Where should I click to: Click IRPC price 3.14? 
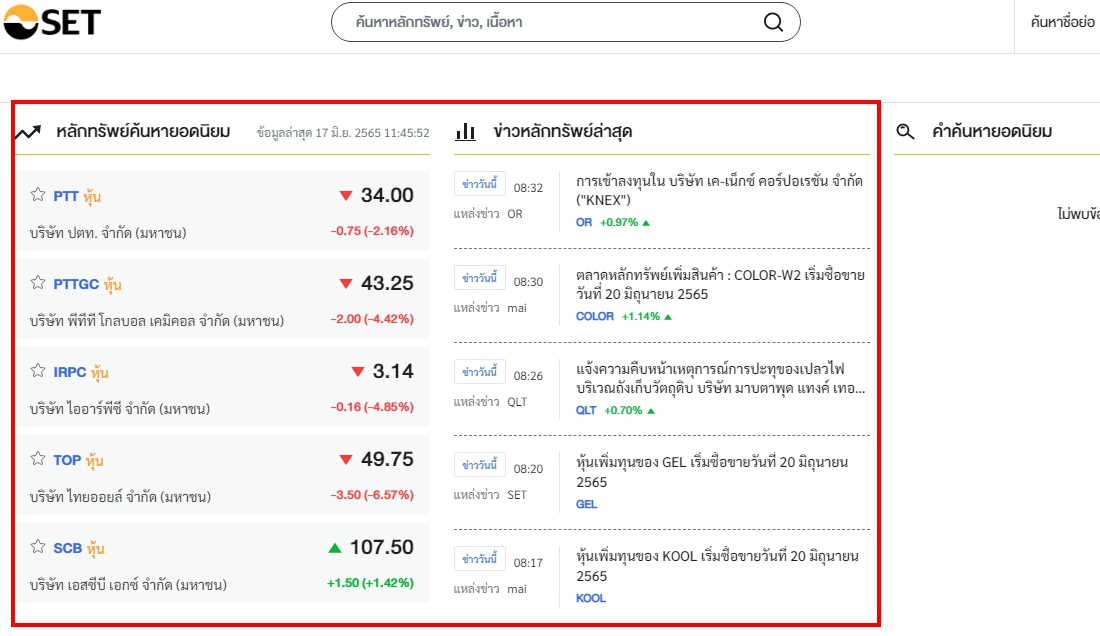[393, 371]
